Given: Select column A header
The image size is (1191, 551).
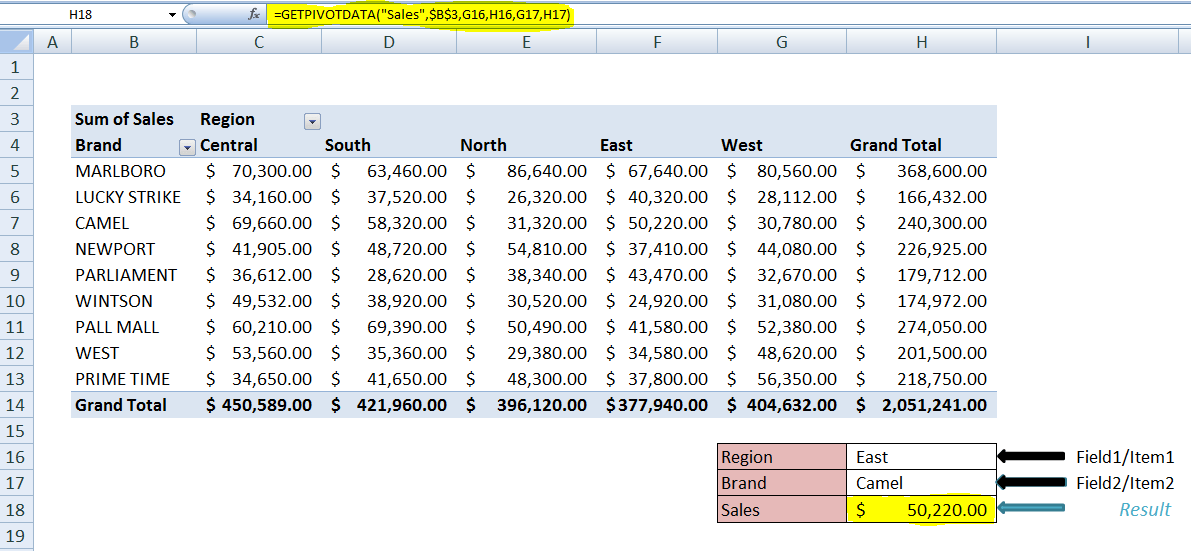Looking at the screenshot, I should (52, 43).
